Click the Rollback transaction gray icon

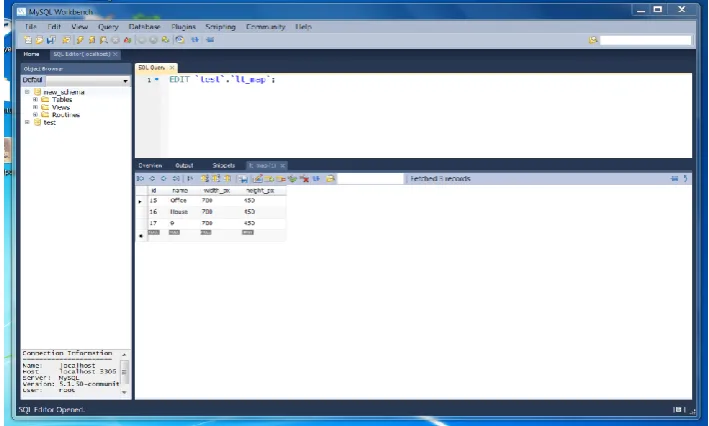[x=153, y=40]
